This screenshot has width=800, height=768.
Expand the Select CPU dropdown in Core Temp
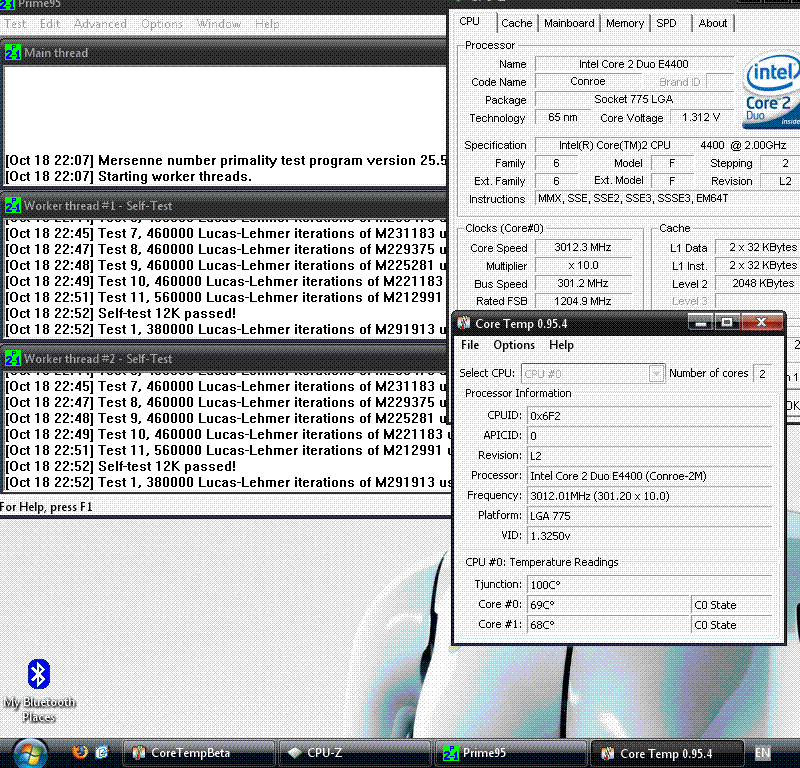point(656,374)
